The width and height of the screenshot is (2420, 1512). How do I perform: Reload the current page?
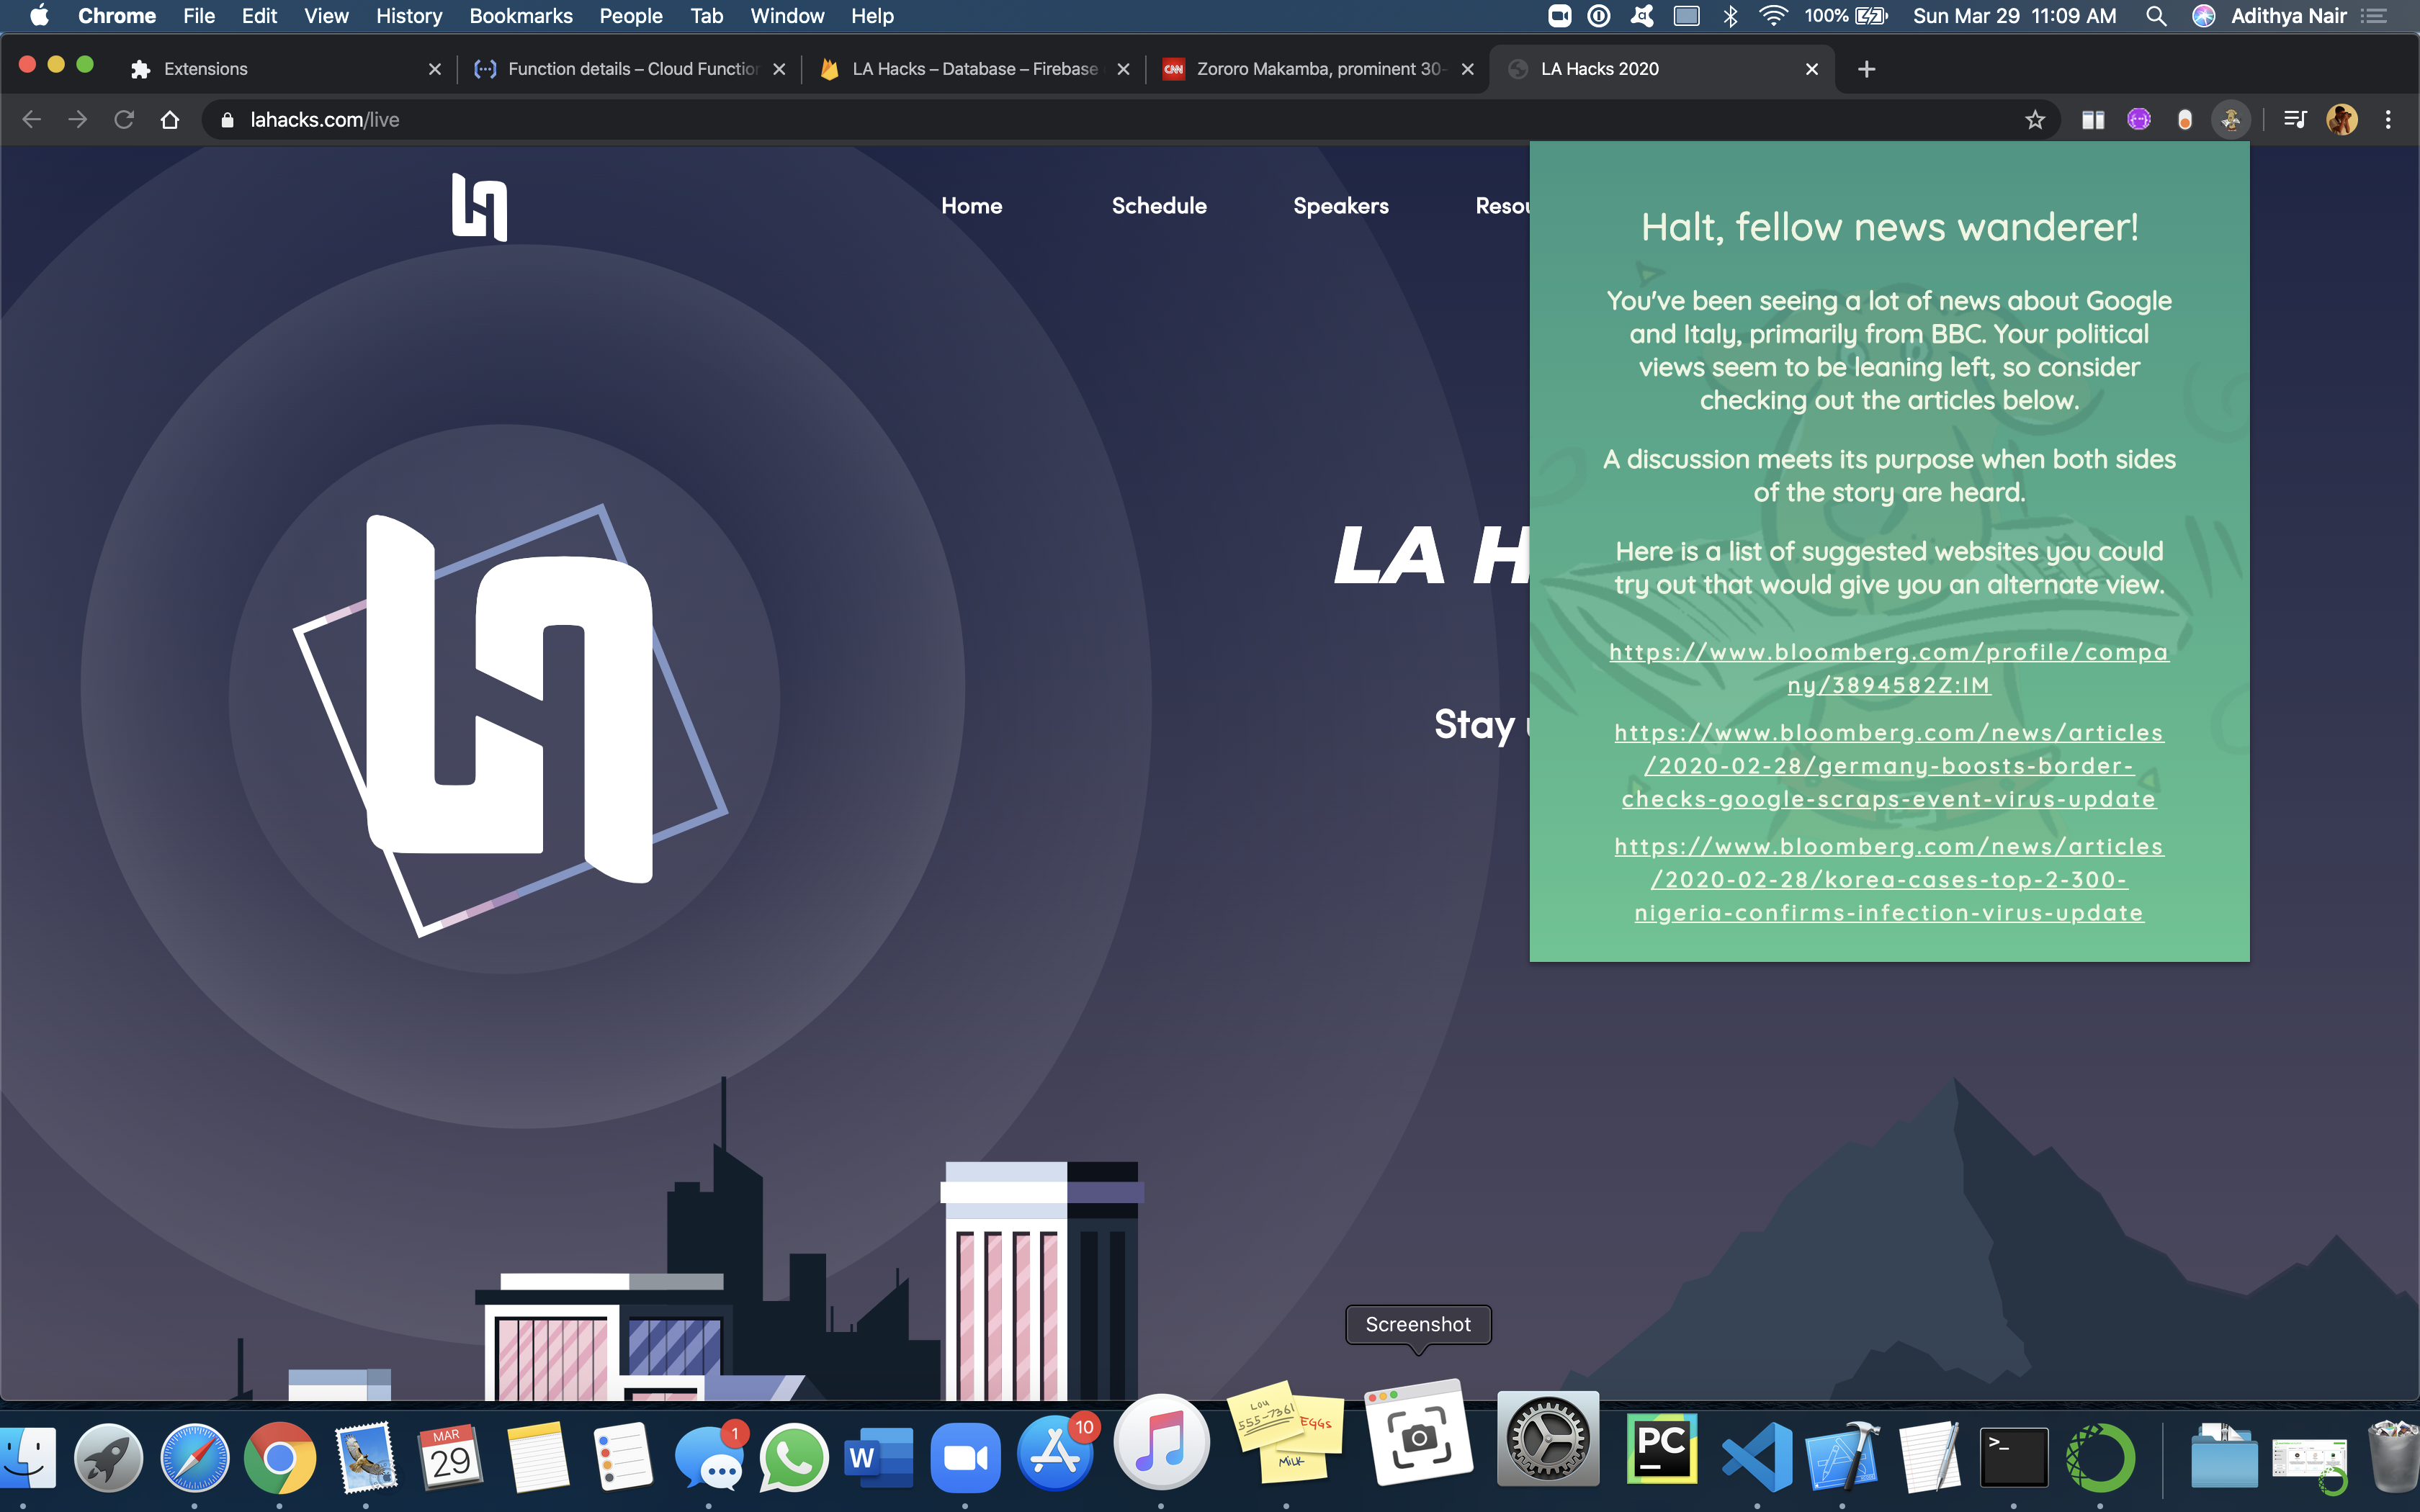coord(124,120)
